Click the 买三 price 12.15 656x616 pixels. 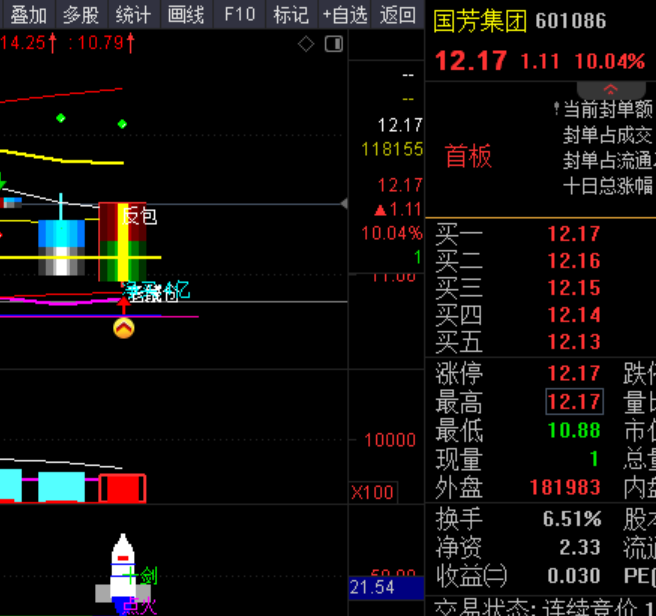click(574, 288)
